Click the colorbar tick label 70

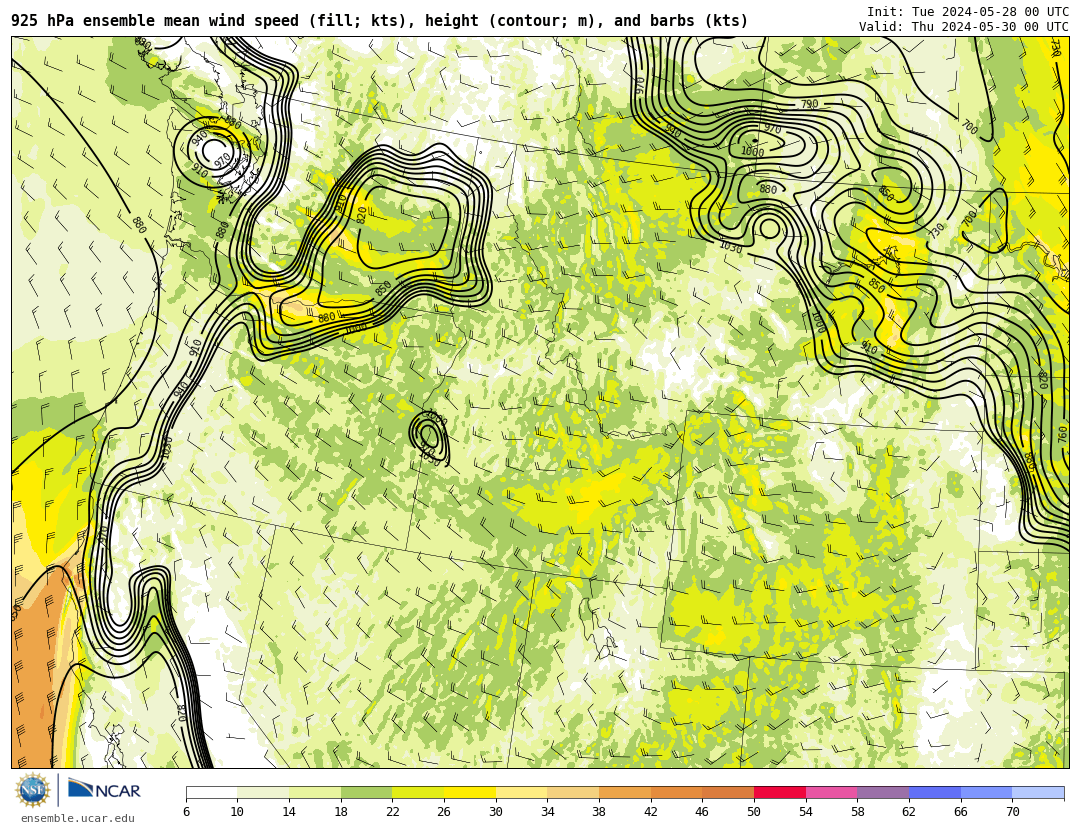click(1012, 812)
